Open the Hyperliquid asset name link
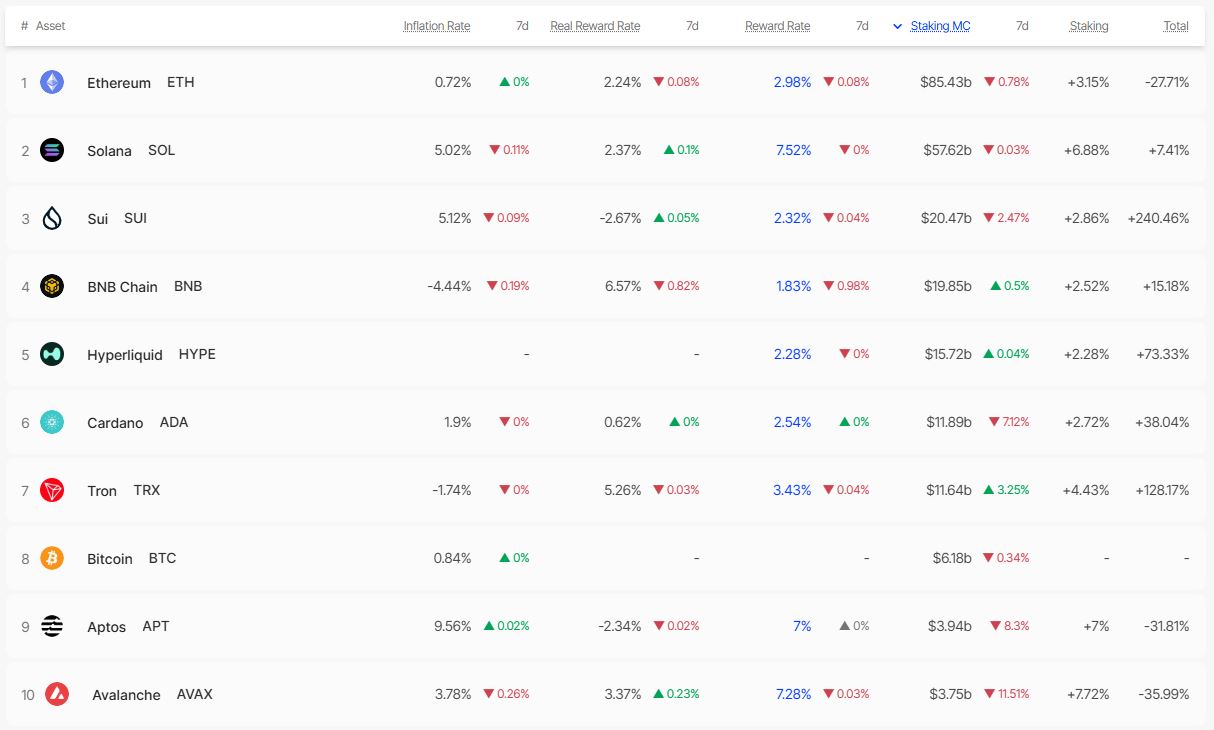 coord(125,355)
